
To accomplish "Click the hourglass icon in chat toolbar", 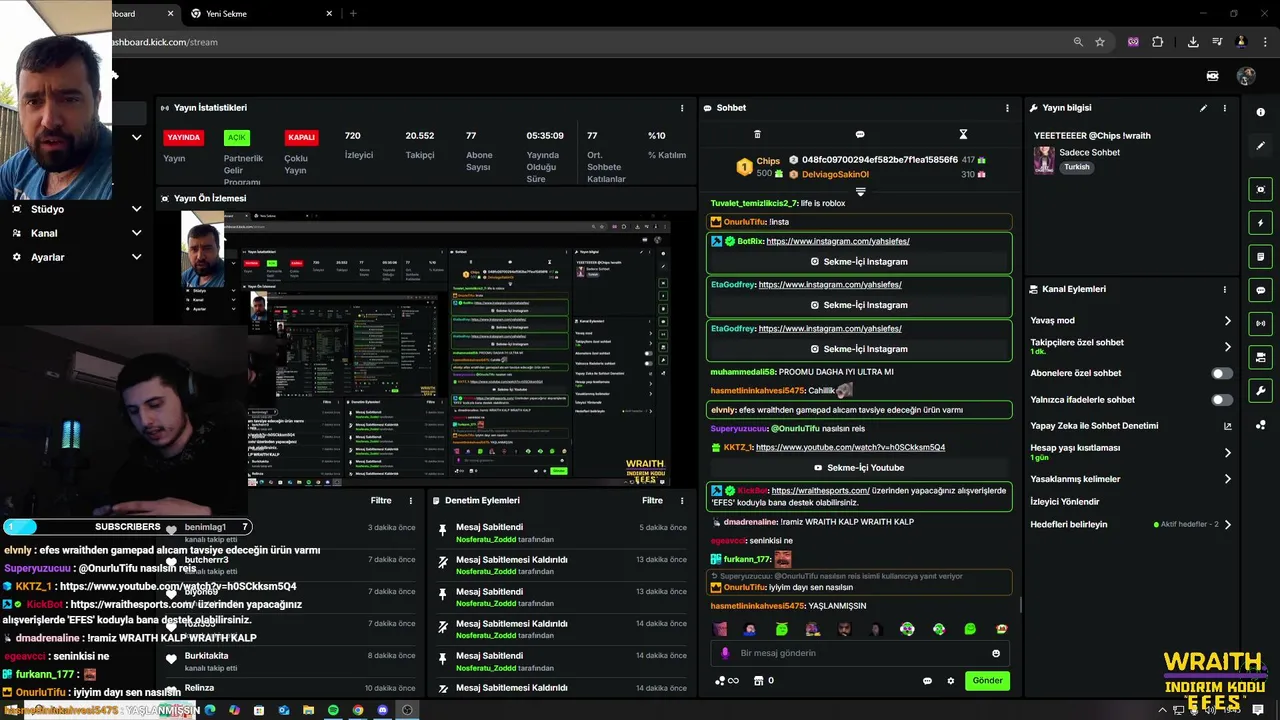I will pos(963,134).
